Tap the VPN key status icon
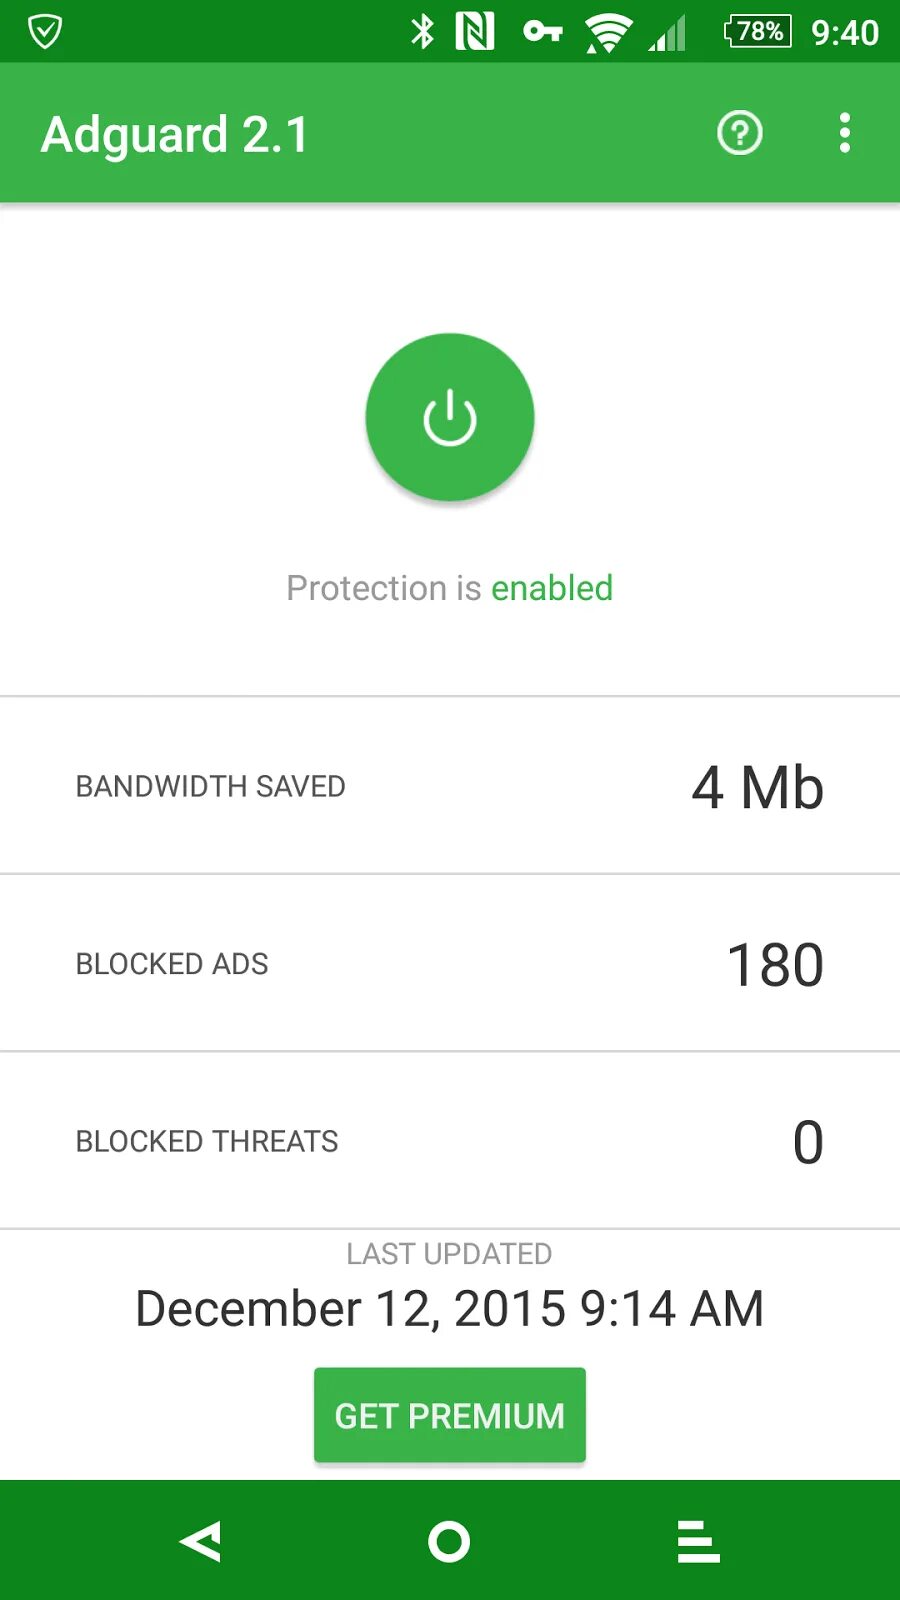This screenshot has width=900, height=1600. tap(542, 32)
